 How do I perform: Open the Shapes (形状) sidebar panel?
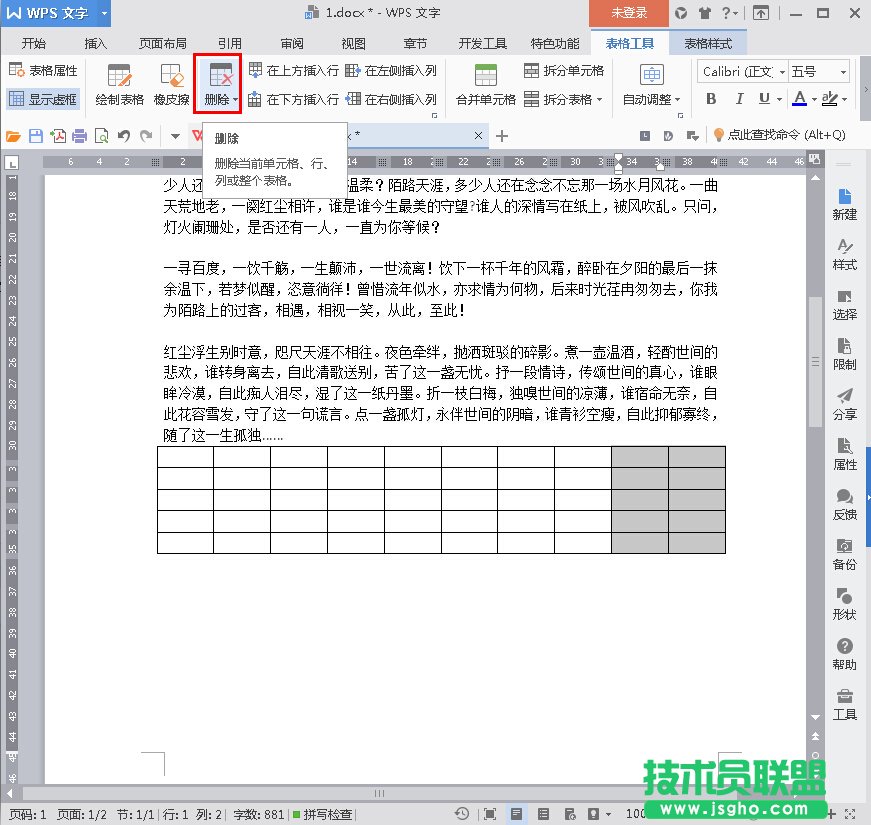[844, 604]
